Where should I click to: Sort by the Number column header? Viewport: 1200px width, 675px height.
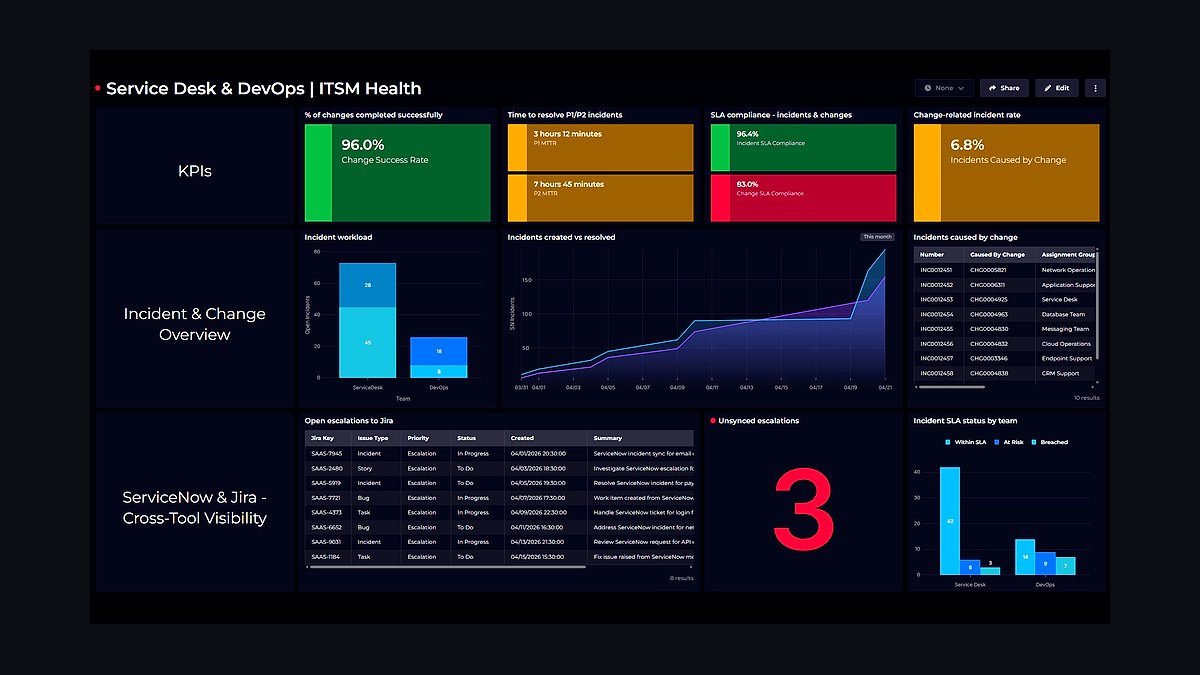[x=940, y=255]
